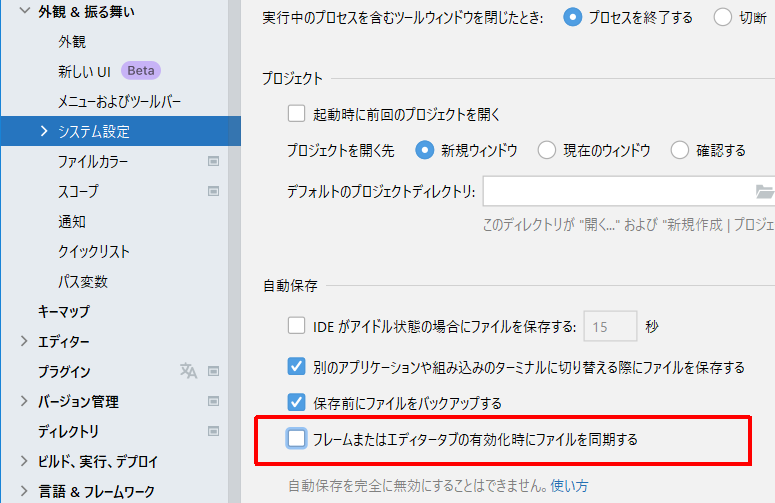Click the project settings icon beside バージョン管理
The height and width of the screenshot is (503, 775).
pyautogui.click(x=213, y=401)
